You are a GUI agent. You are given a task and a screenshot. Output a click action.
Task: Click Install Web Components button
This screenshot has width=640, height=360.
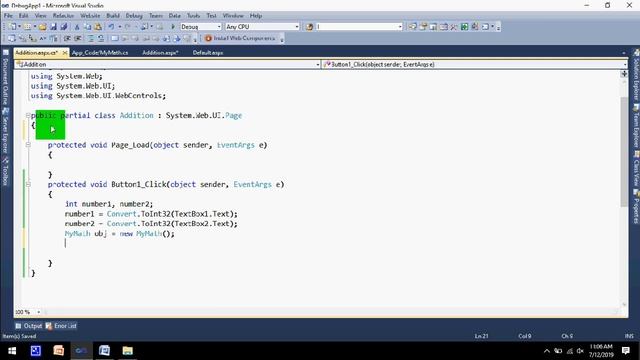point(240,38)
